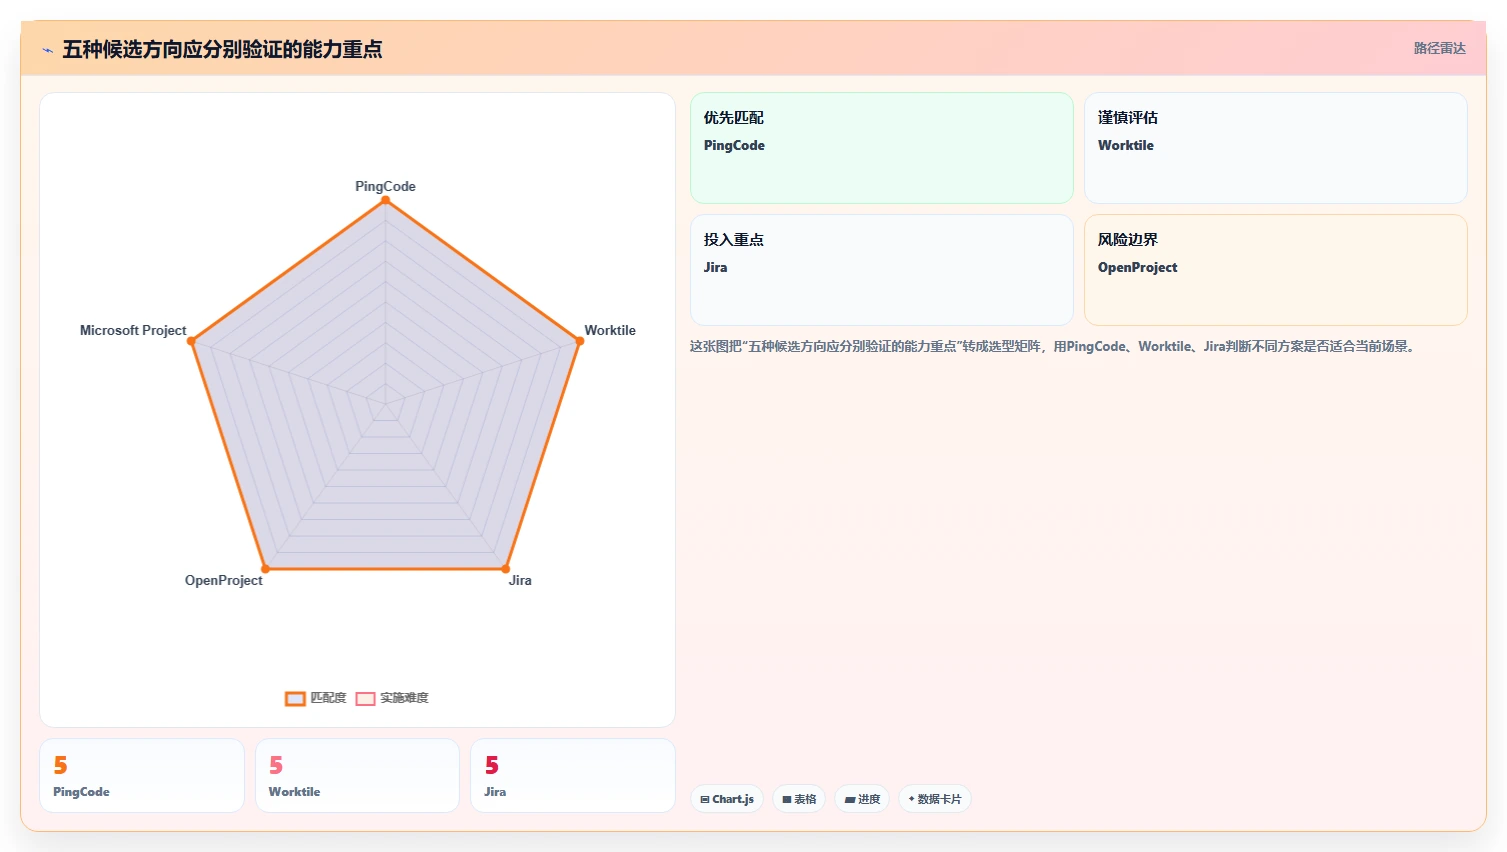The width and height of the screenshot is (1507, 852).
Task: Click the OpenProject axis label on chart
Action: tap(223, 580)
